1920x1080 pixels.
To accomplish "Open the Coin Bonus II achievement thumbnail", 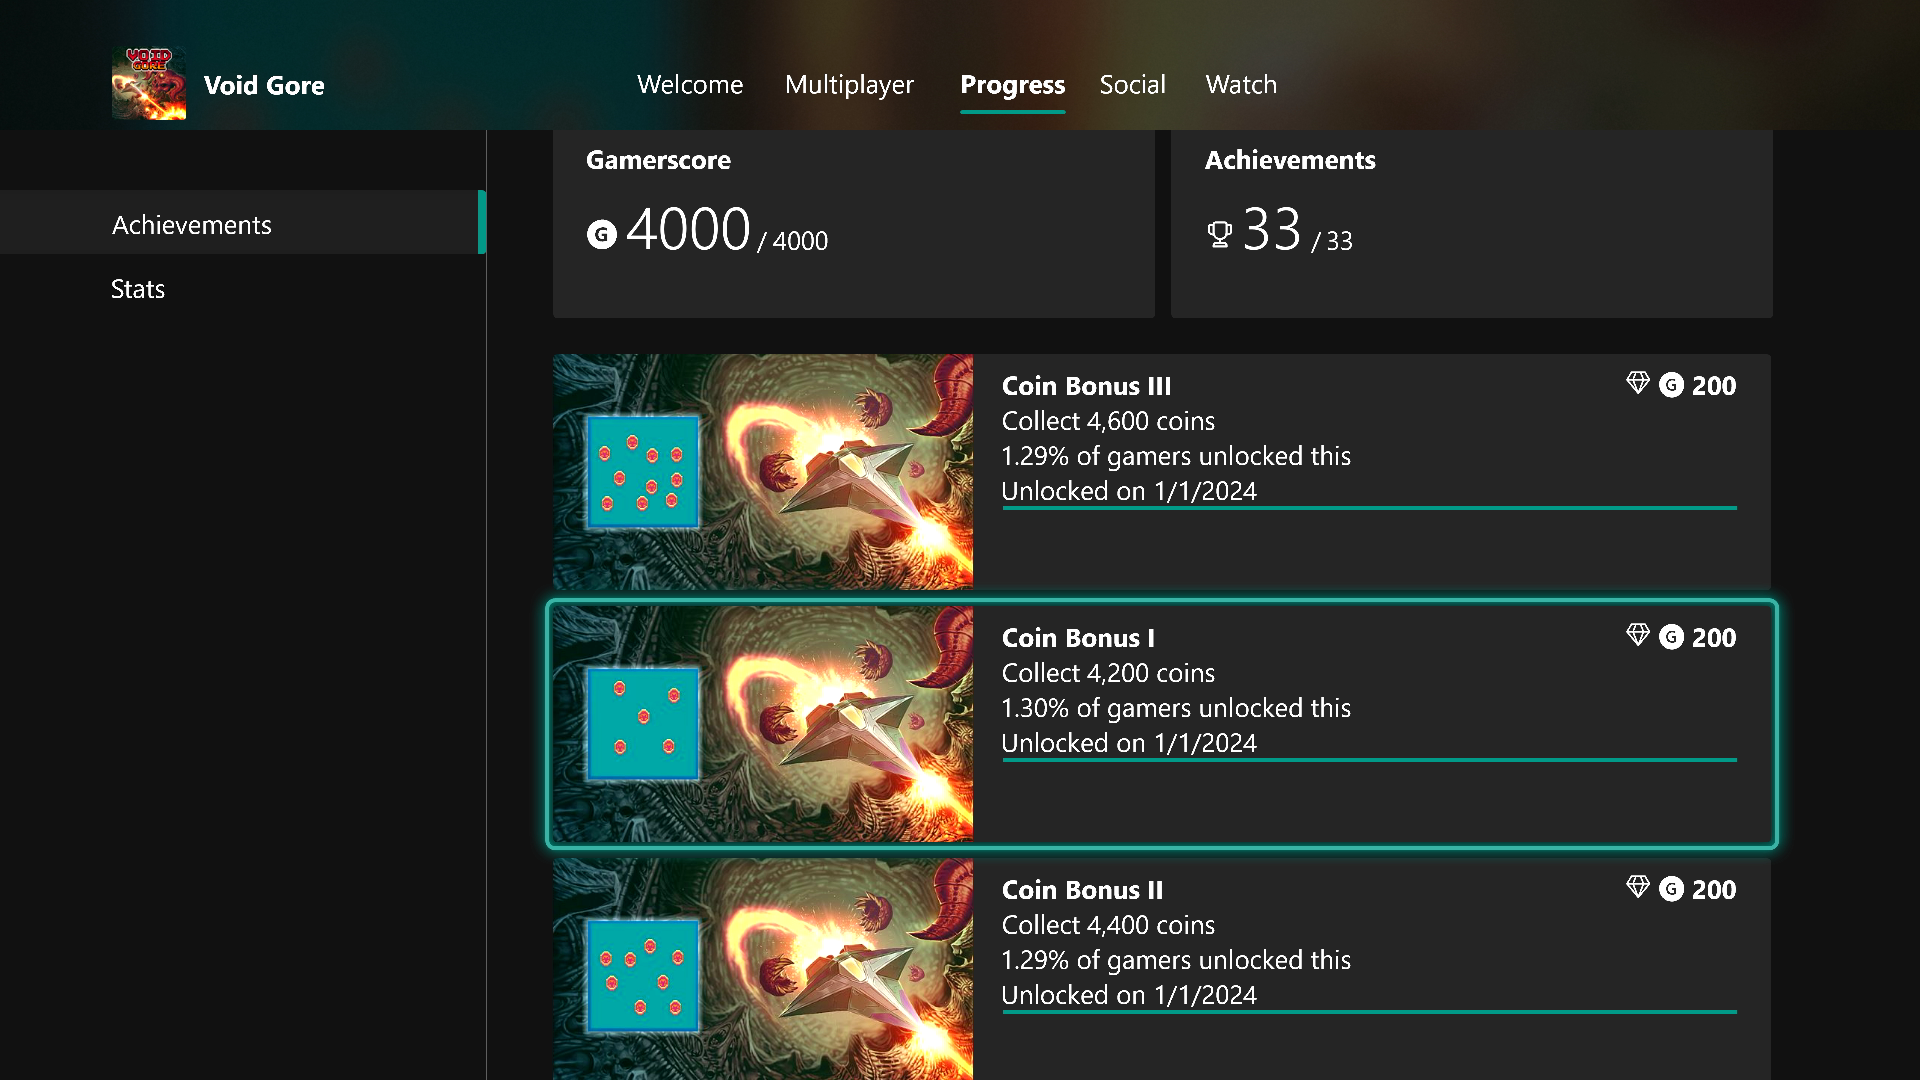I will coord(762,969).
